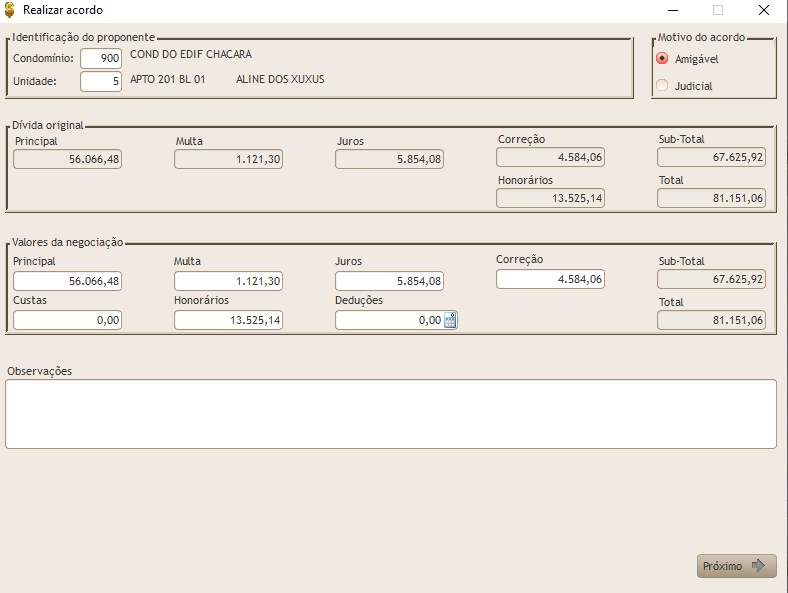Image resolution: width=788 pixels, height=593 pixels.
Task: Click the calculator icon in Deduções field
Action: (450, 320)
